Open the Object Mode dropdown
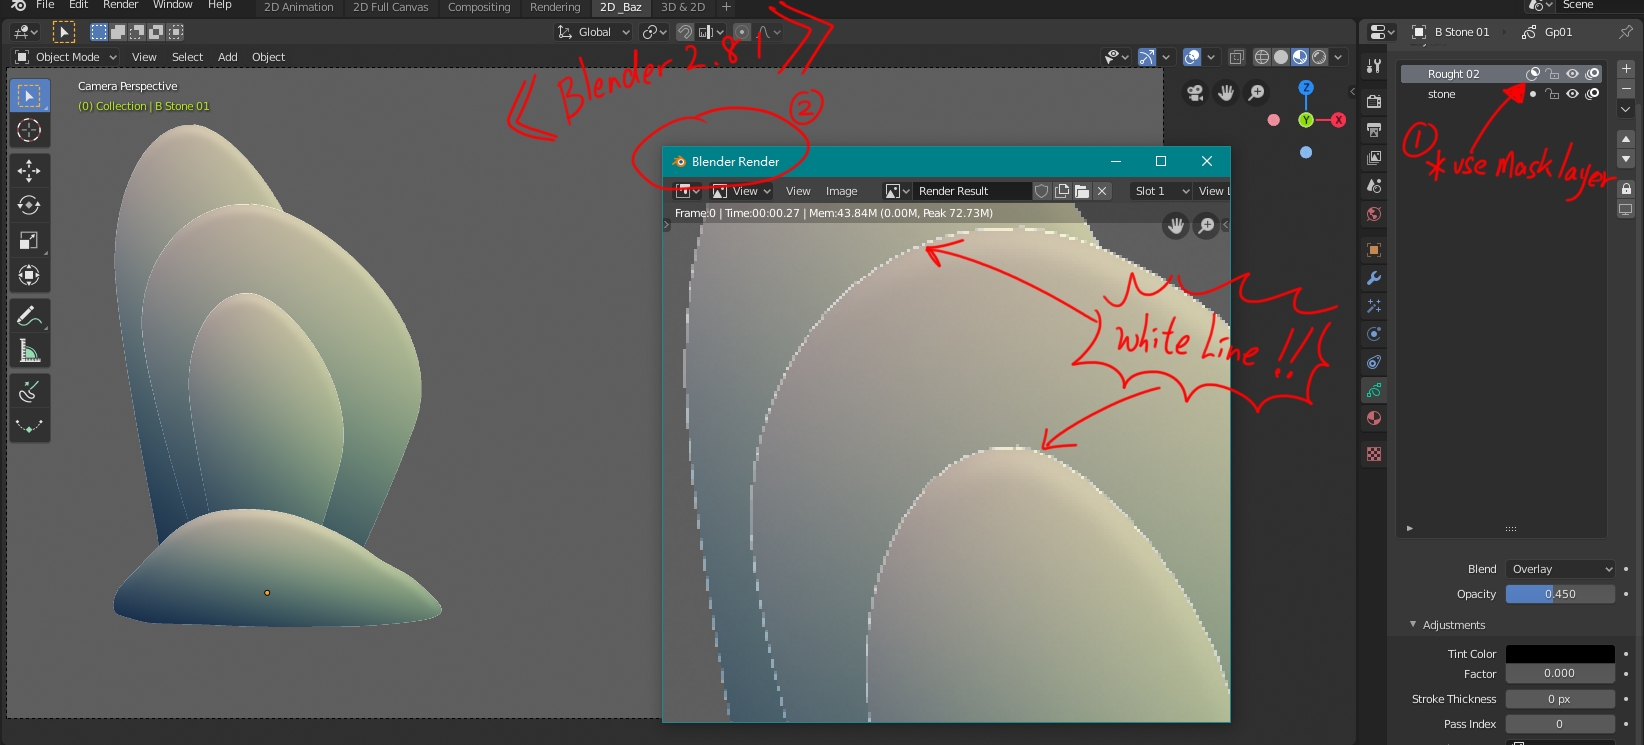 tap(66, 57)
